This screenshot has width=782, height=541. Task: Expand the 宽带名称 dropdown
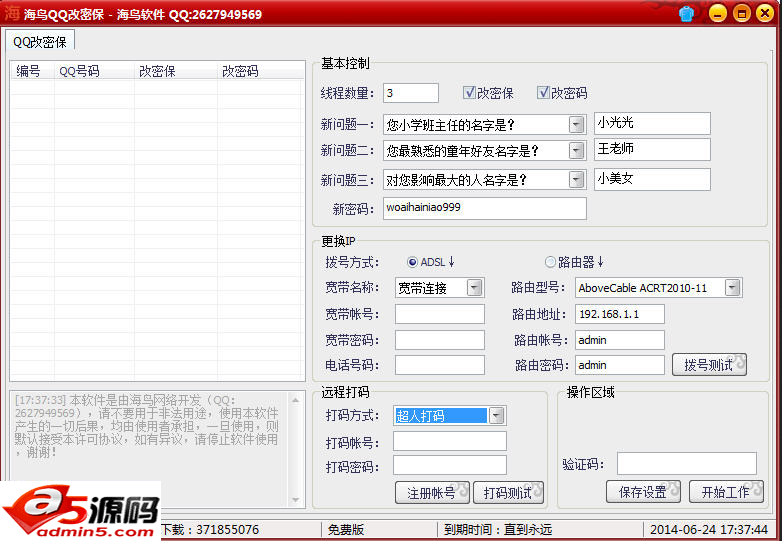(474, 288)
